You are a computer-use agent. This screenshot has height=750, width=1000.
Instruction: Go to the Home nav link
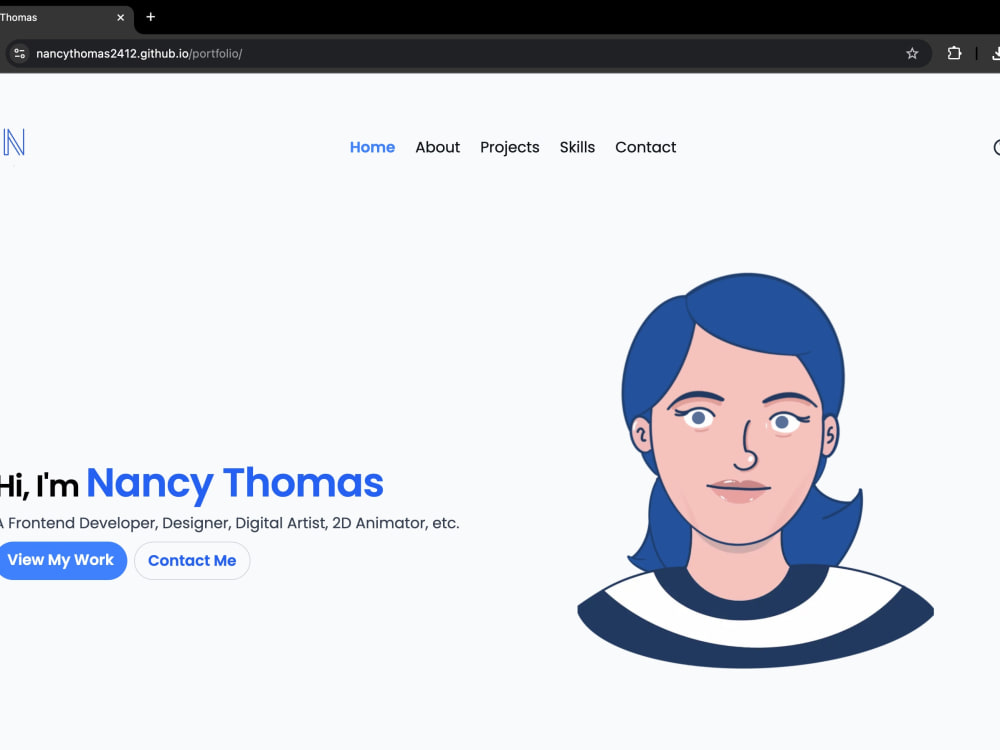pyautogui.click(x=372, y=147)
